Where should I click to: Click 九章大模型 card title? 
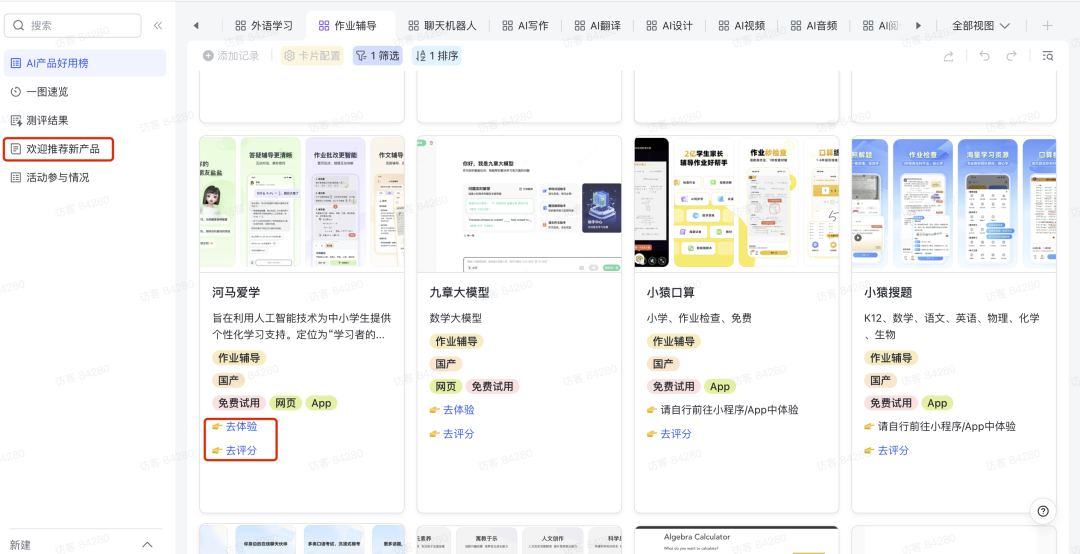(x=459, y=293)
